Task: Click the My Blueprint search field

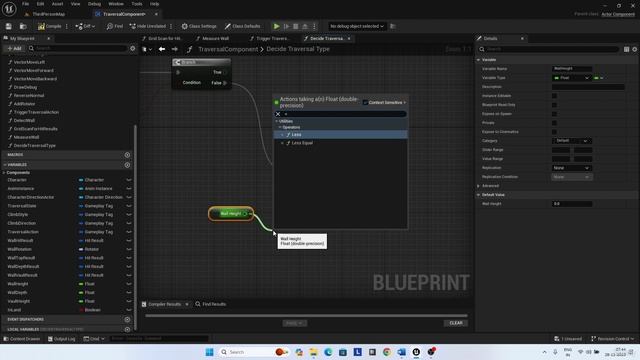Action: pyautogui.click(x=78, y=48)
